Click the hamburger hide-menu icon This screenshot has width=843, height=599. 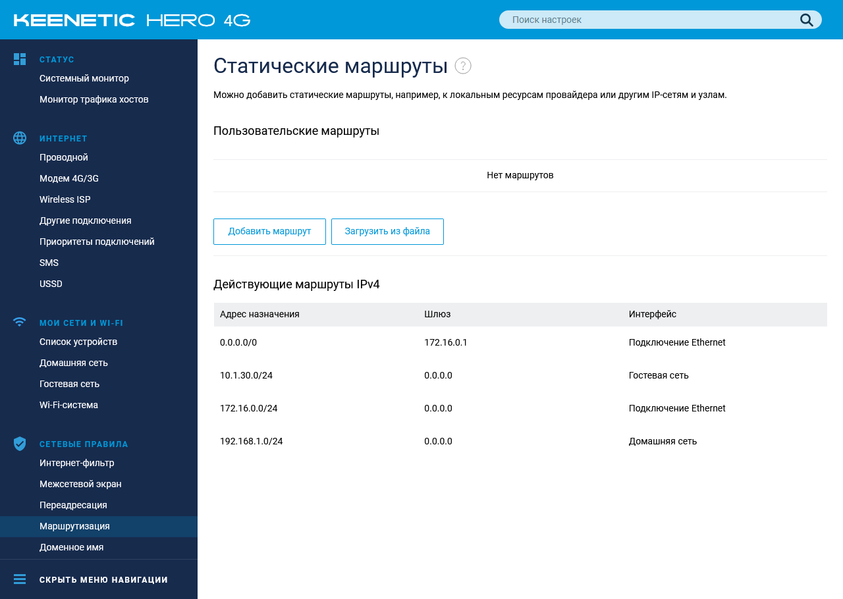20,579
